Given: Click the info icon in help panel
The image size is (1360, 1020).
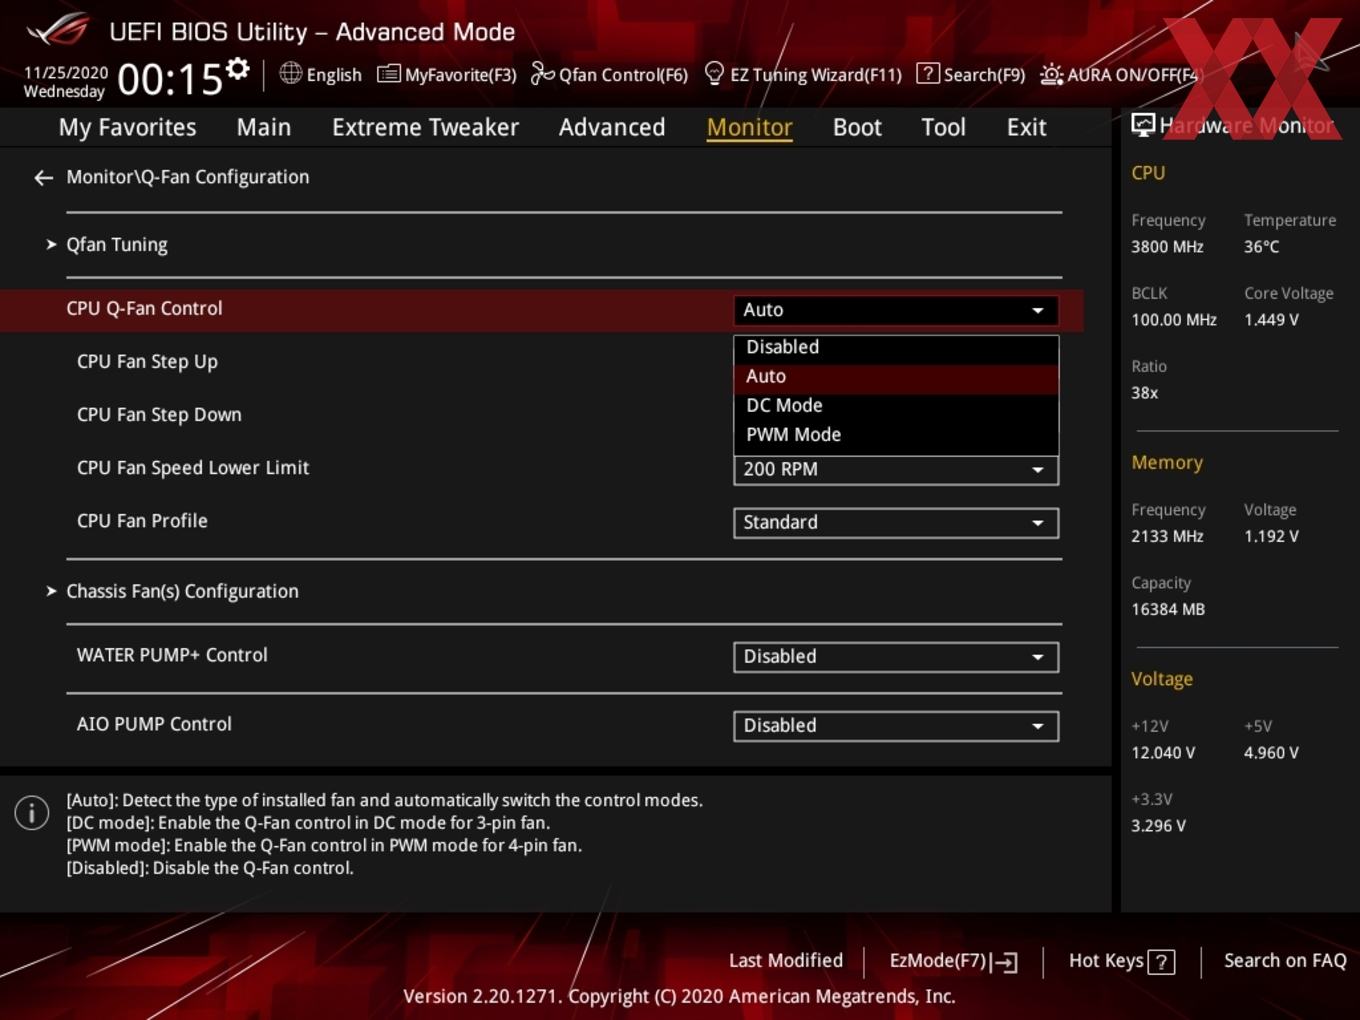Looking at the screenshot, I should point(32,812).
